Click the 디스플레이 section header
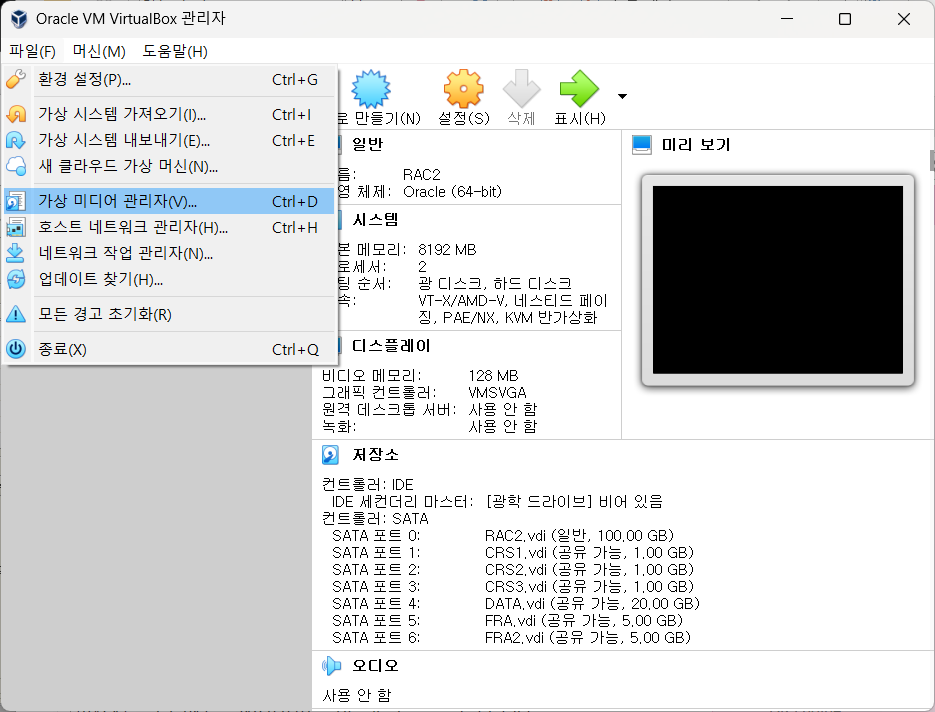The image size is (935, 712). pos(391,346)
